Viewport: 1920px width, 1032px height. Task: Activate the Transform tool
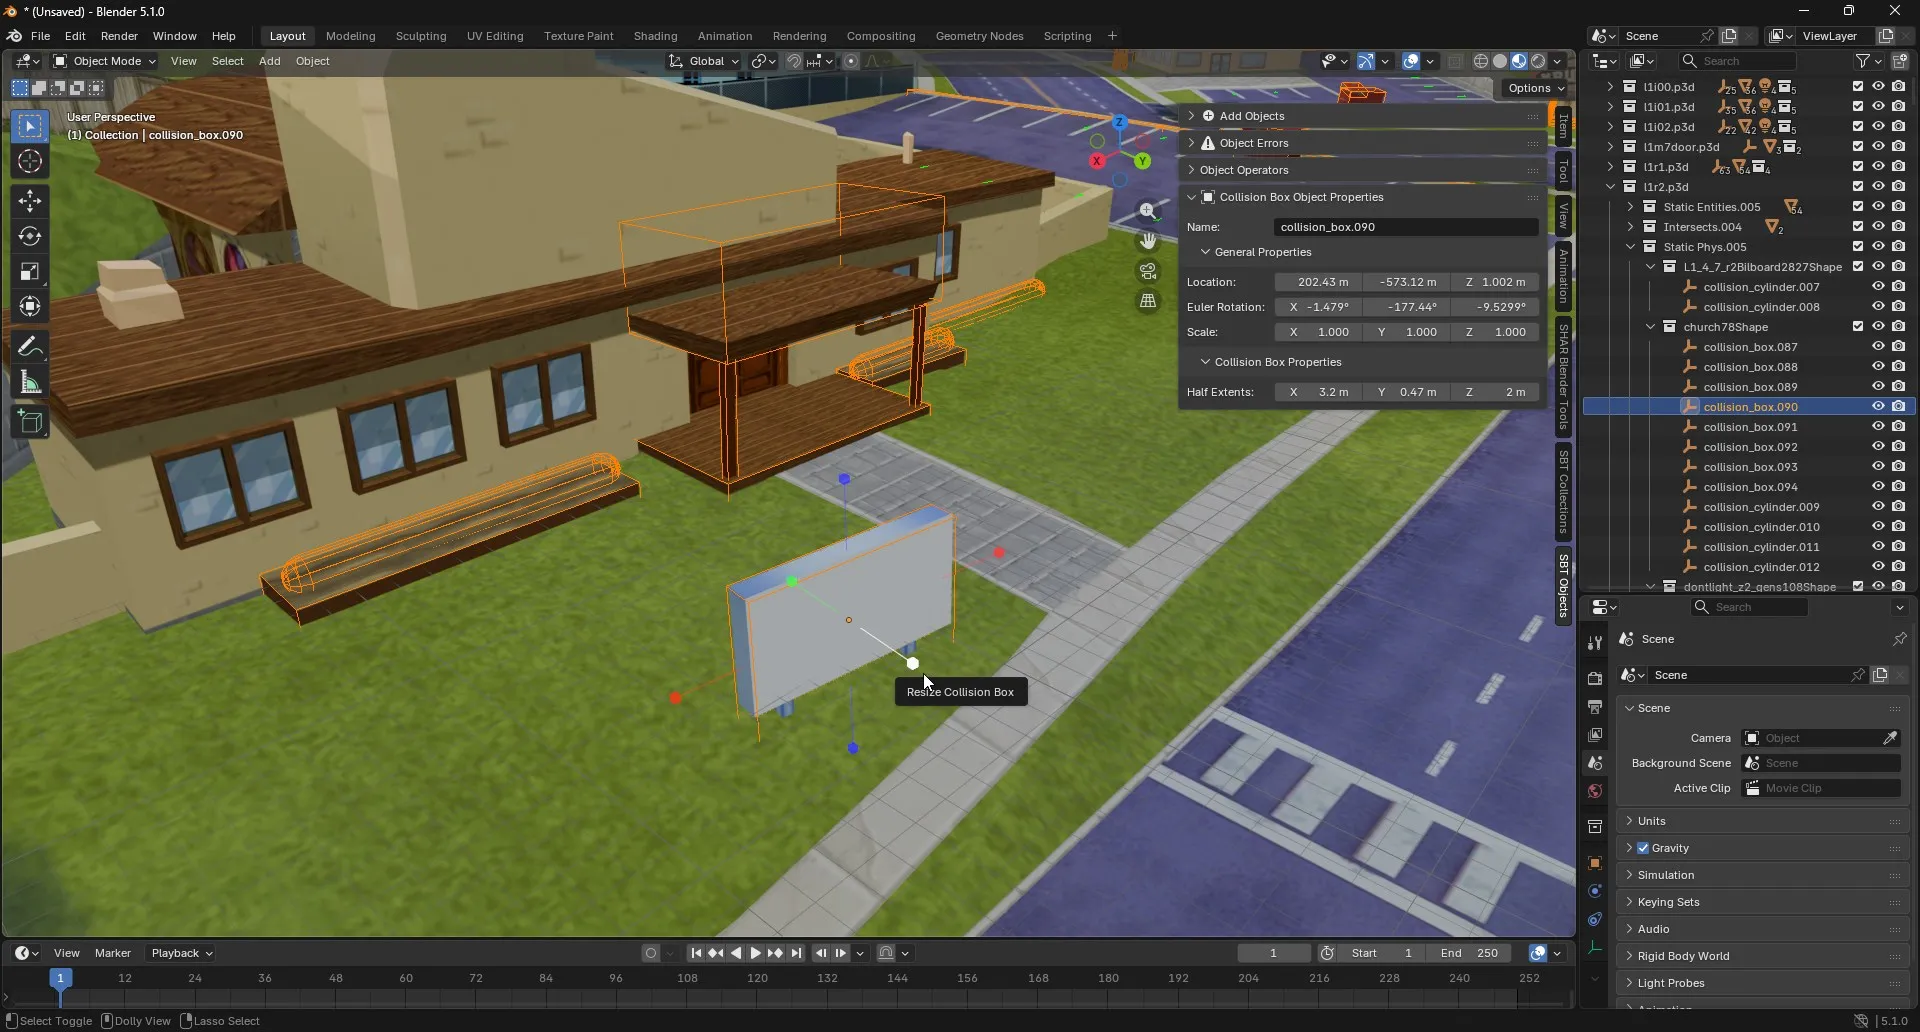tap(30, 307)
